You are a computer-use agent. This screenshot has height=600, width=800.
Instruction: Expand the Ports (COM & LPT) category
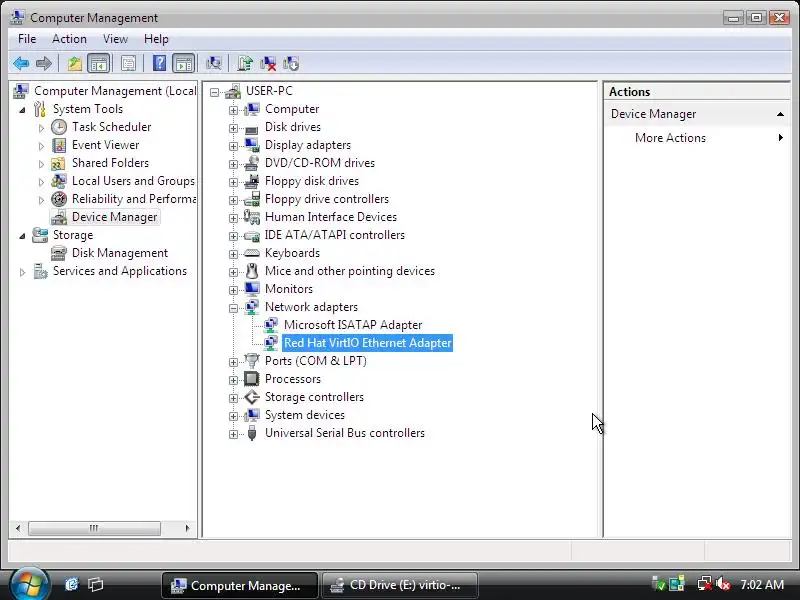pyautogui.click(x=233, y=362)
